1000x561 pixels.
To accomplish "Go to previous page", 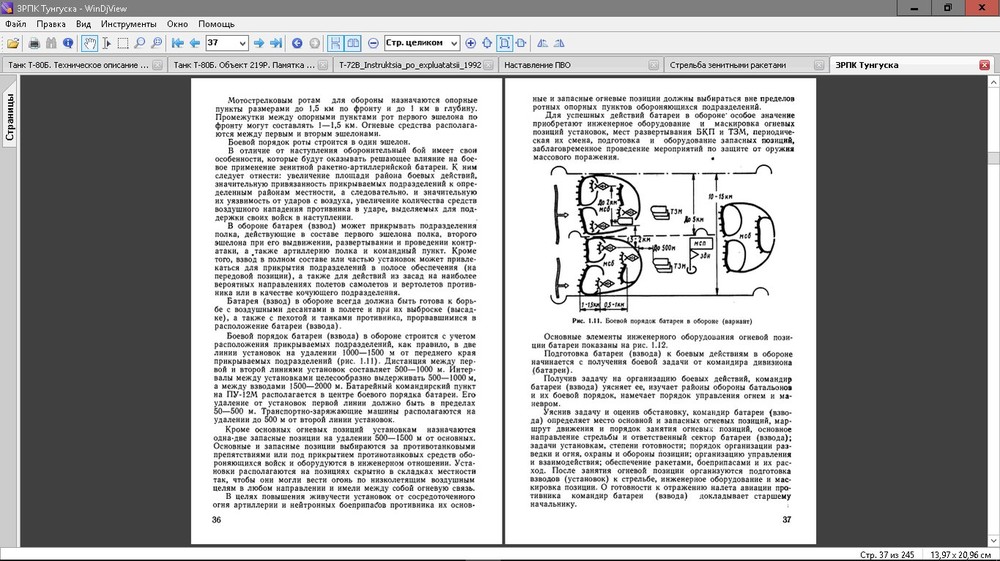I will click(x=195, y=43).
